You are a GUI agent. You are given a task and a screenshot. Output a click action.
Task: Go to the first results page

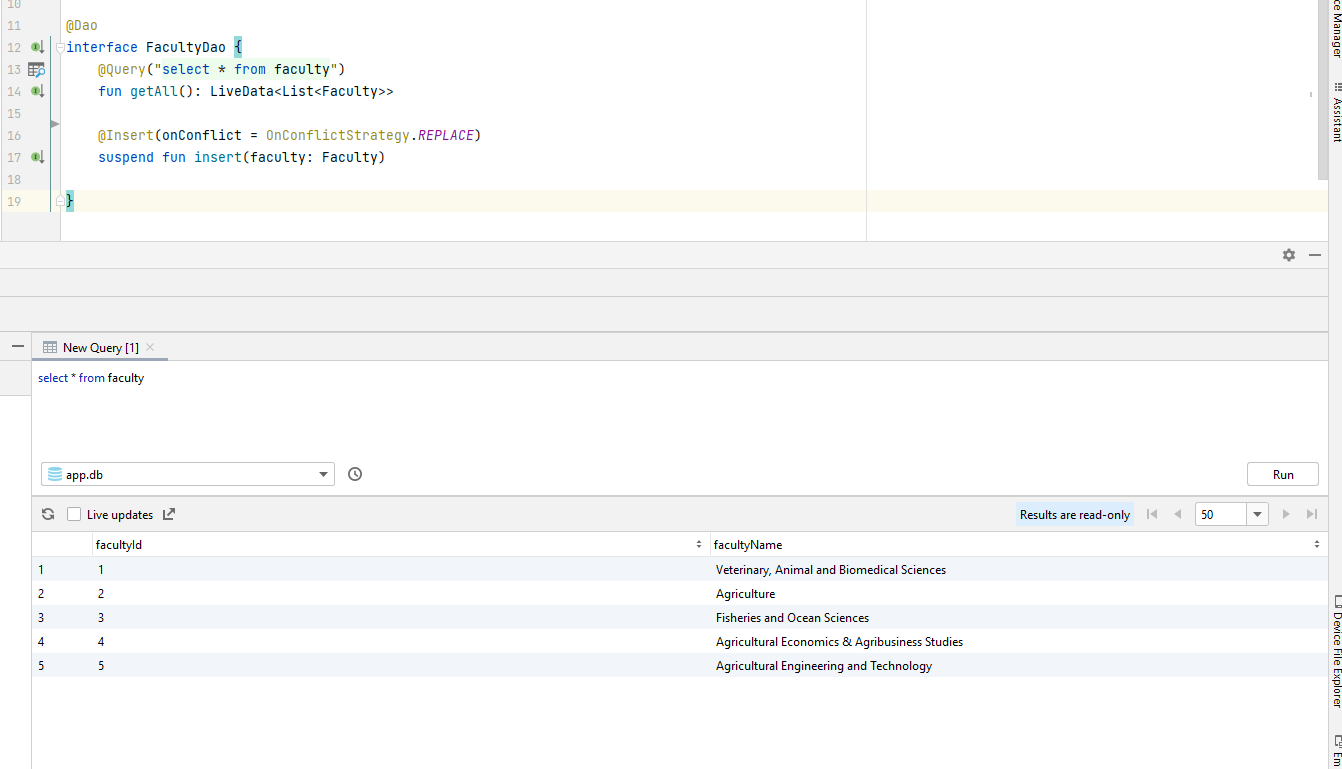pyautogui.click(x=1152, y=514)
